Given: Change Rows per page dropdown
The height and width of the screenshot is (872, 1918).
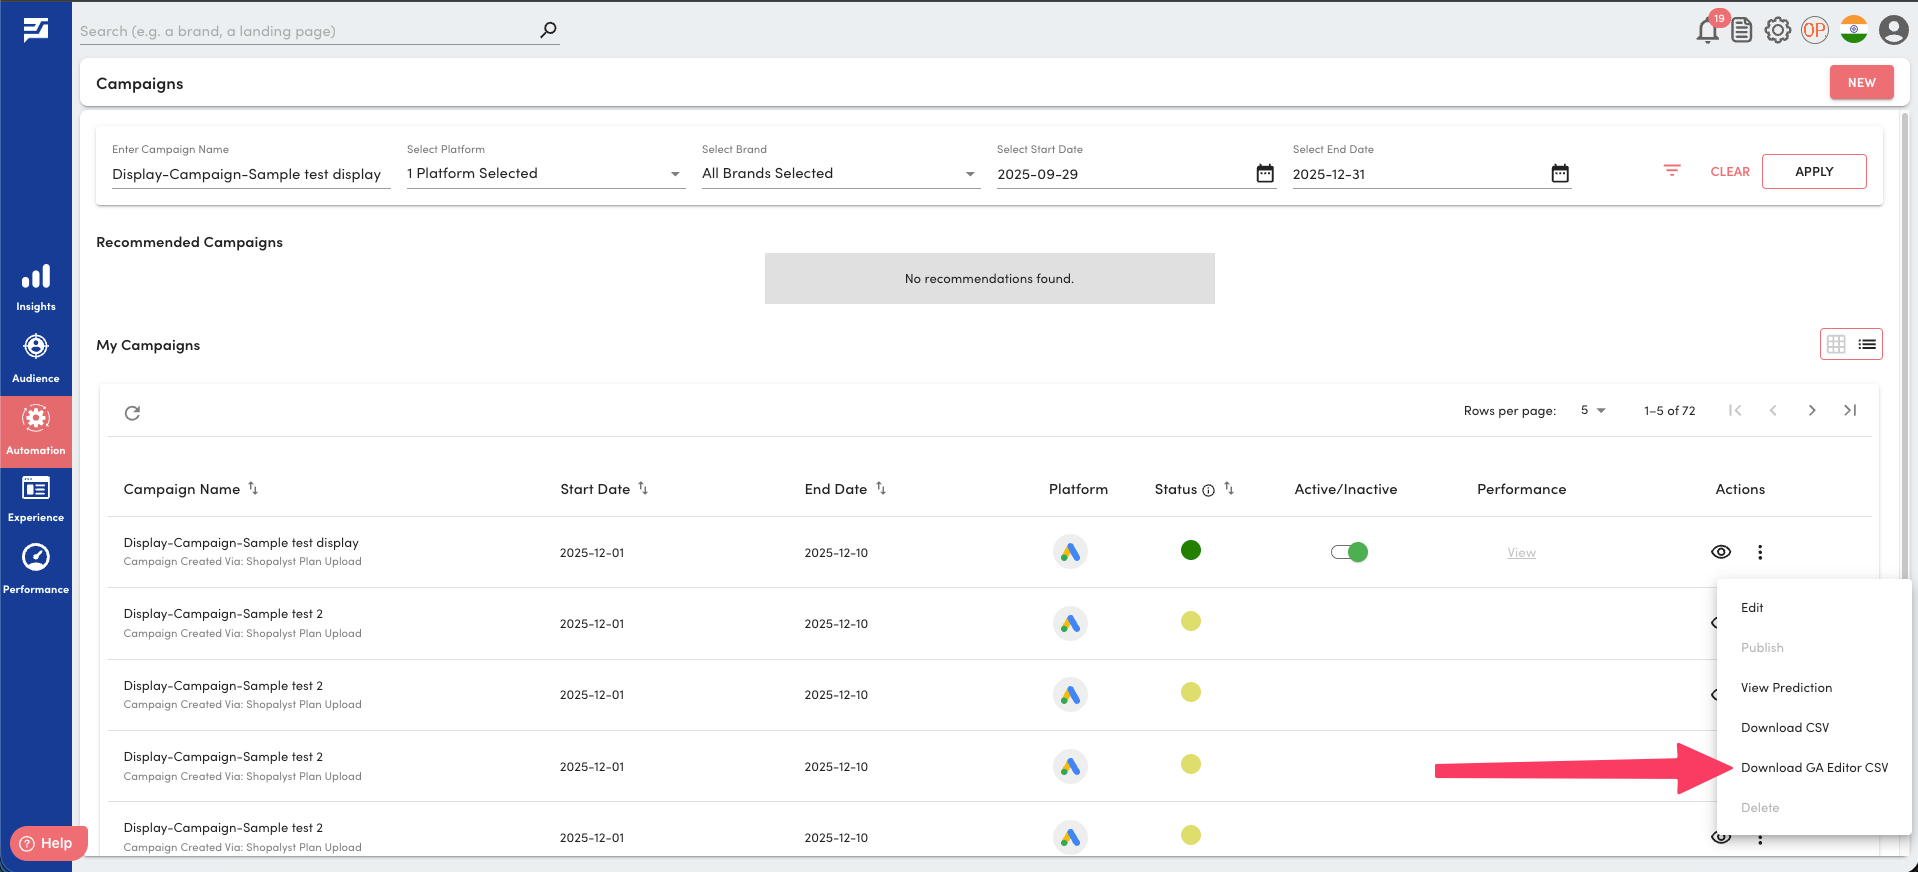Looking at the screenshot, I should point(1593,411).
